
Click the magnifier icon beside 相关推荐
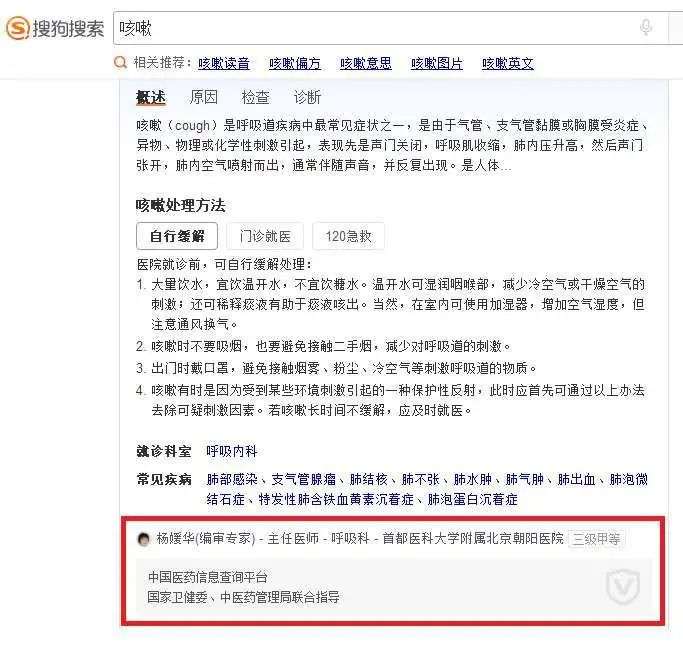[x=120, y=63]
